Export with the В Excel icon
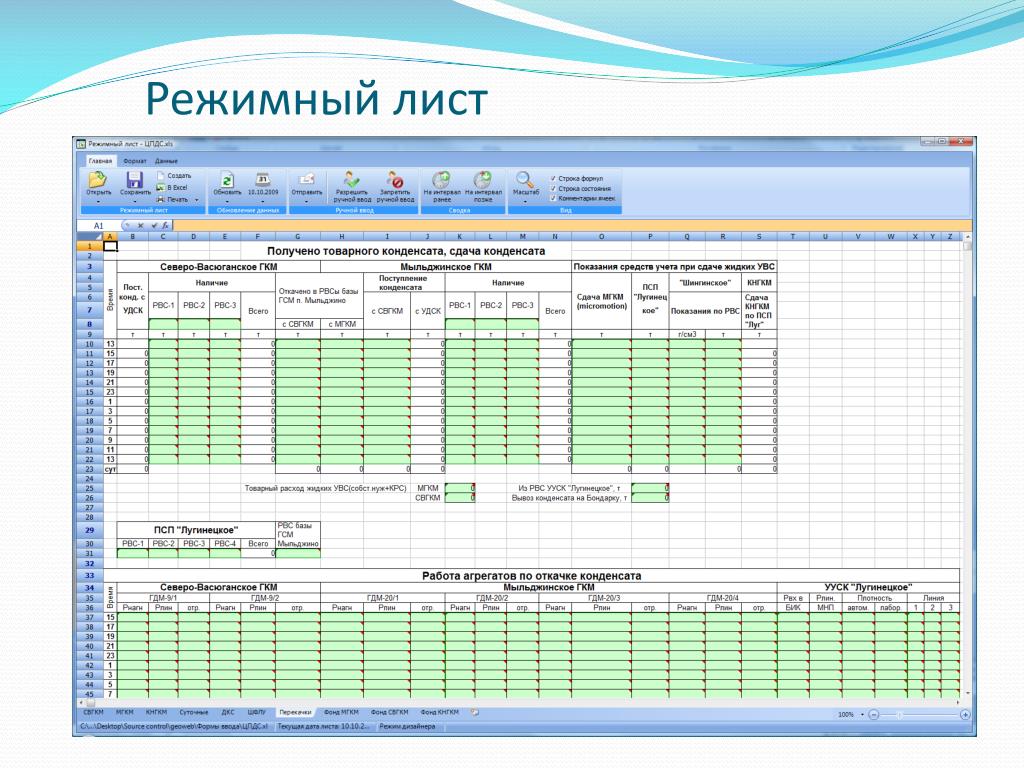The image size is (1024, 768). [161, 187]
